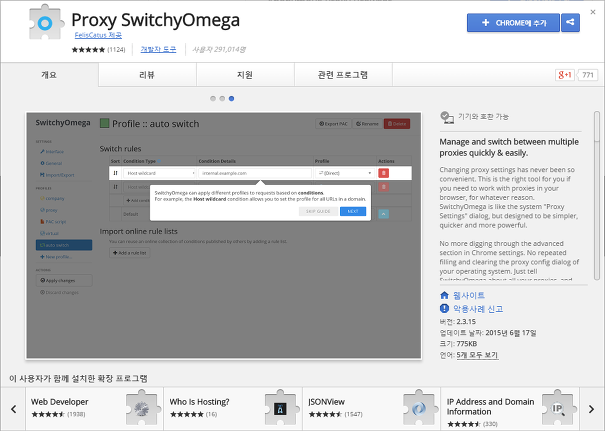Click the Google +1 button
Screen dimensions: 605x431
point(564,75)
